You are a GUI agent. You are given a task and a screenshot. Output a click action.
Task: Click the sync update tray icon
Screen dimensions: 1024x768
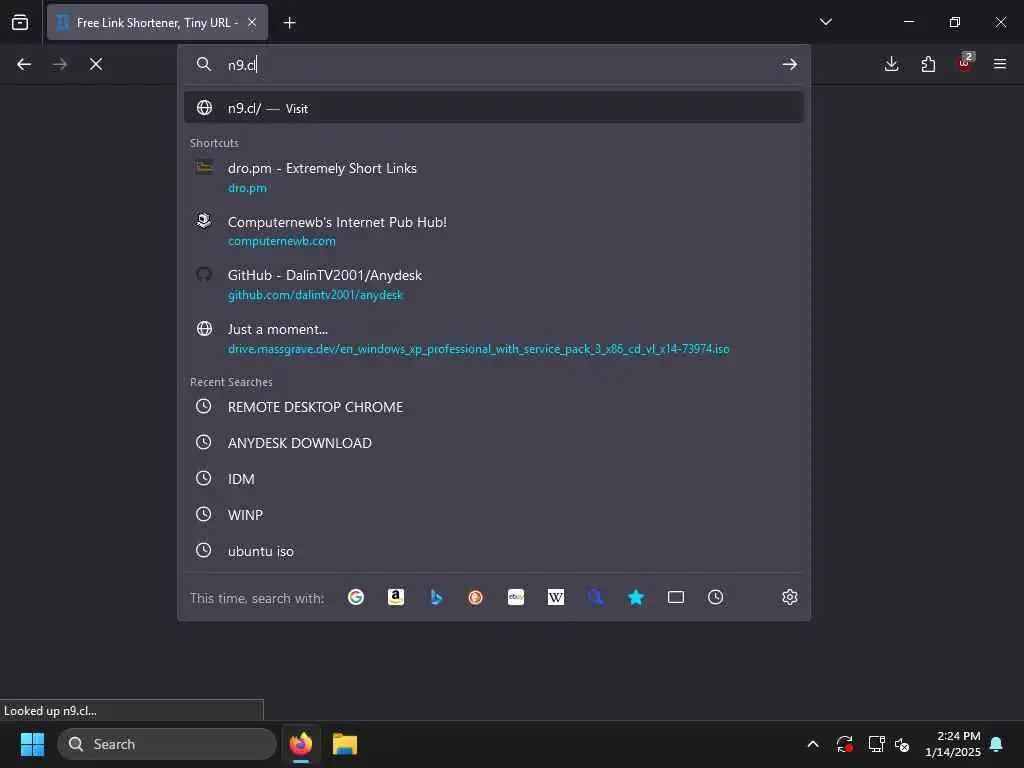point(844,744)
